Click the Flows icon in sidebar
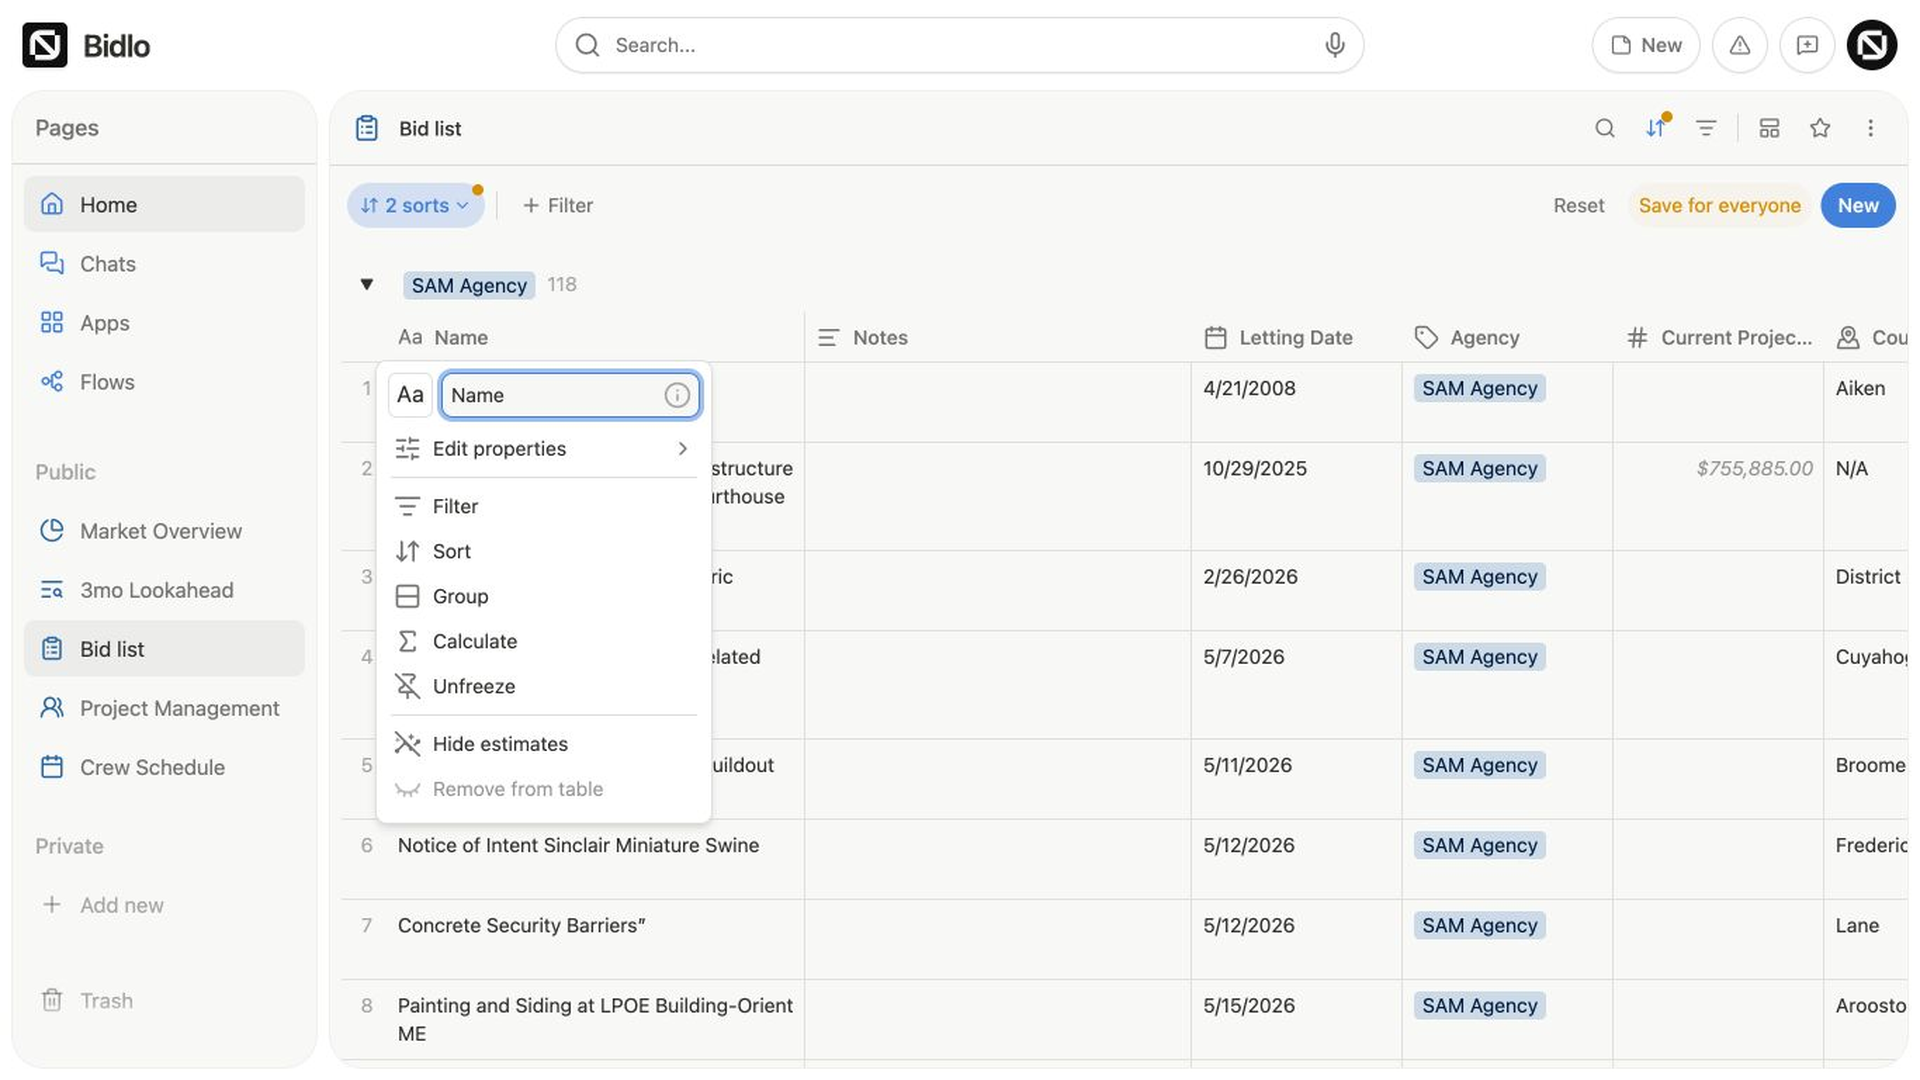 (52, 381)
